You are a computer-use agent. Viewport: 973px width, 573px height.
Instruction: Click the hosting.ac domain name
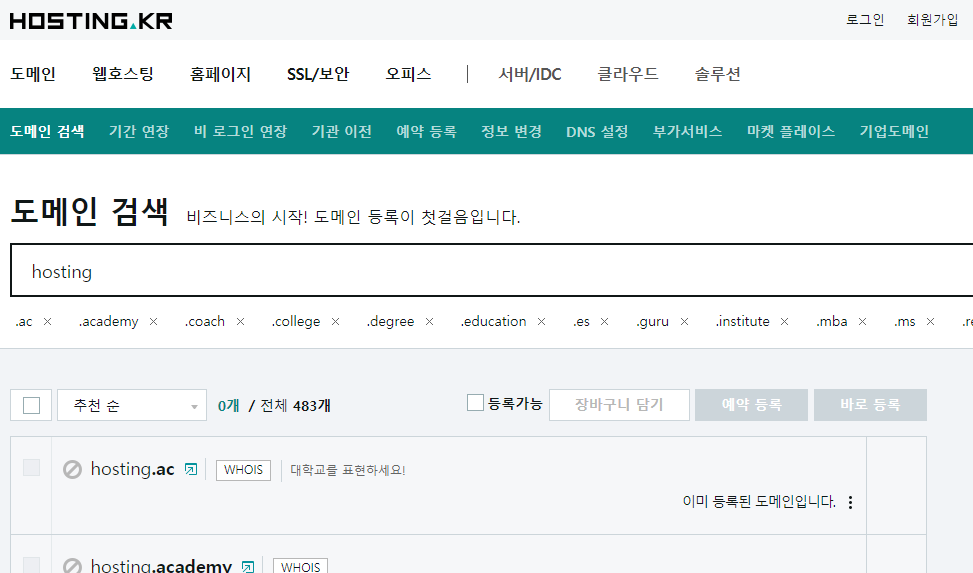tap(132, 469)
